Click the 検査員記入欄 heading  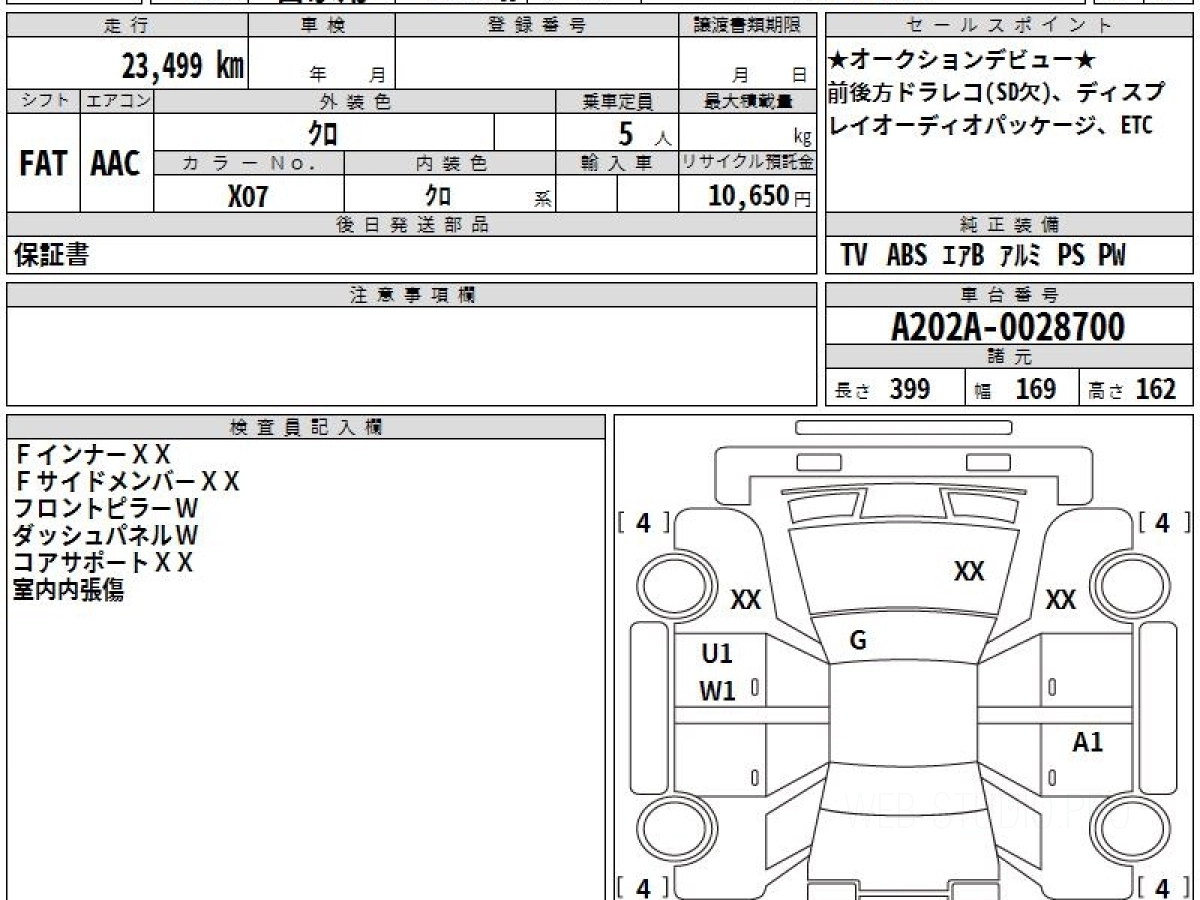[306, 427]
